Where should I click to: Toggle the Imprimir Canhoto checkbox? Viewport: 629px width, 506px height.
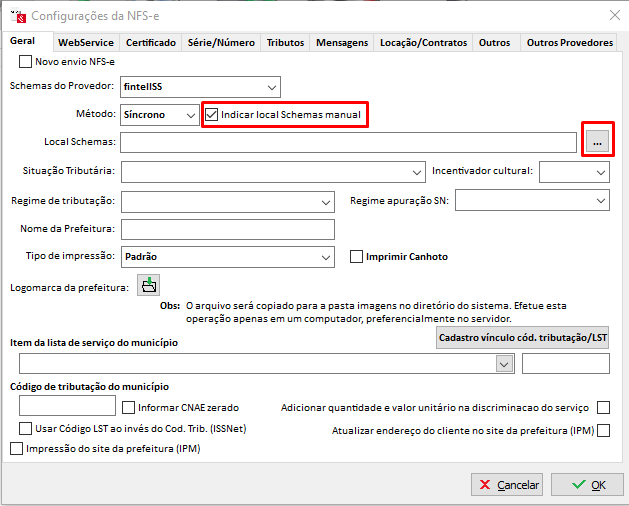coord(356,257)
